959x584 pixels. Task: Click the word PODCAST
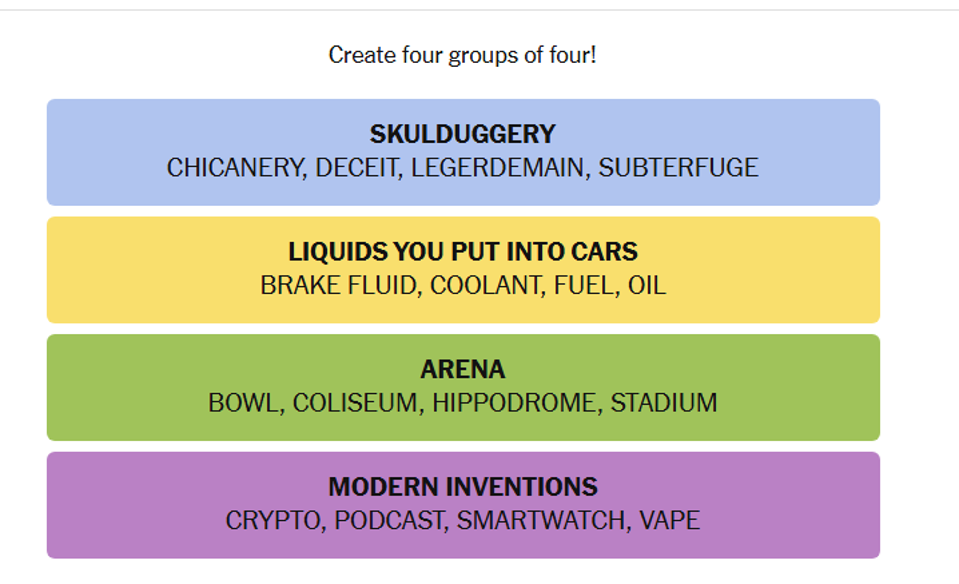390,520
